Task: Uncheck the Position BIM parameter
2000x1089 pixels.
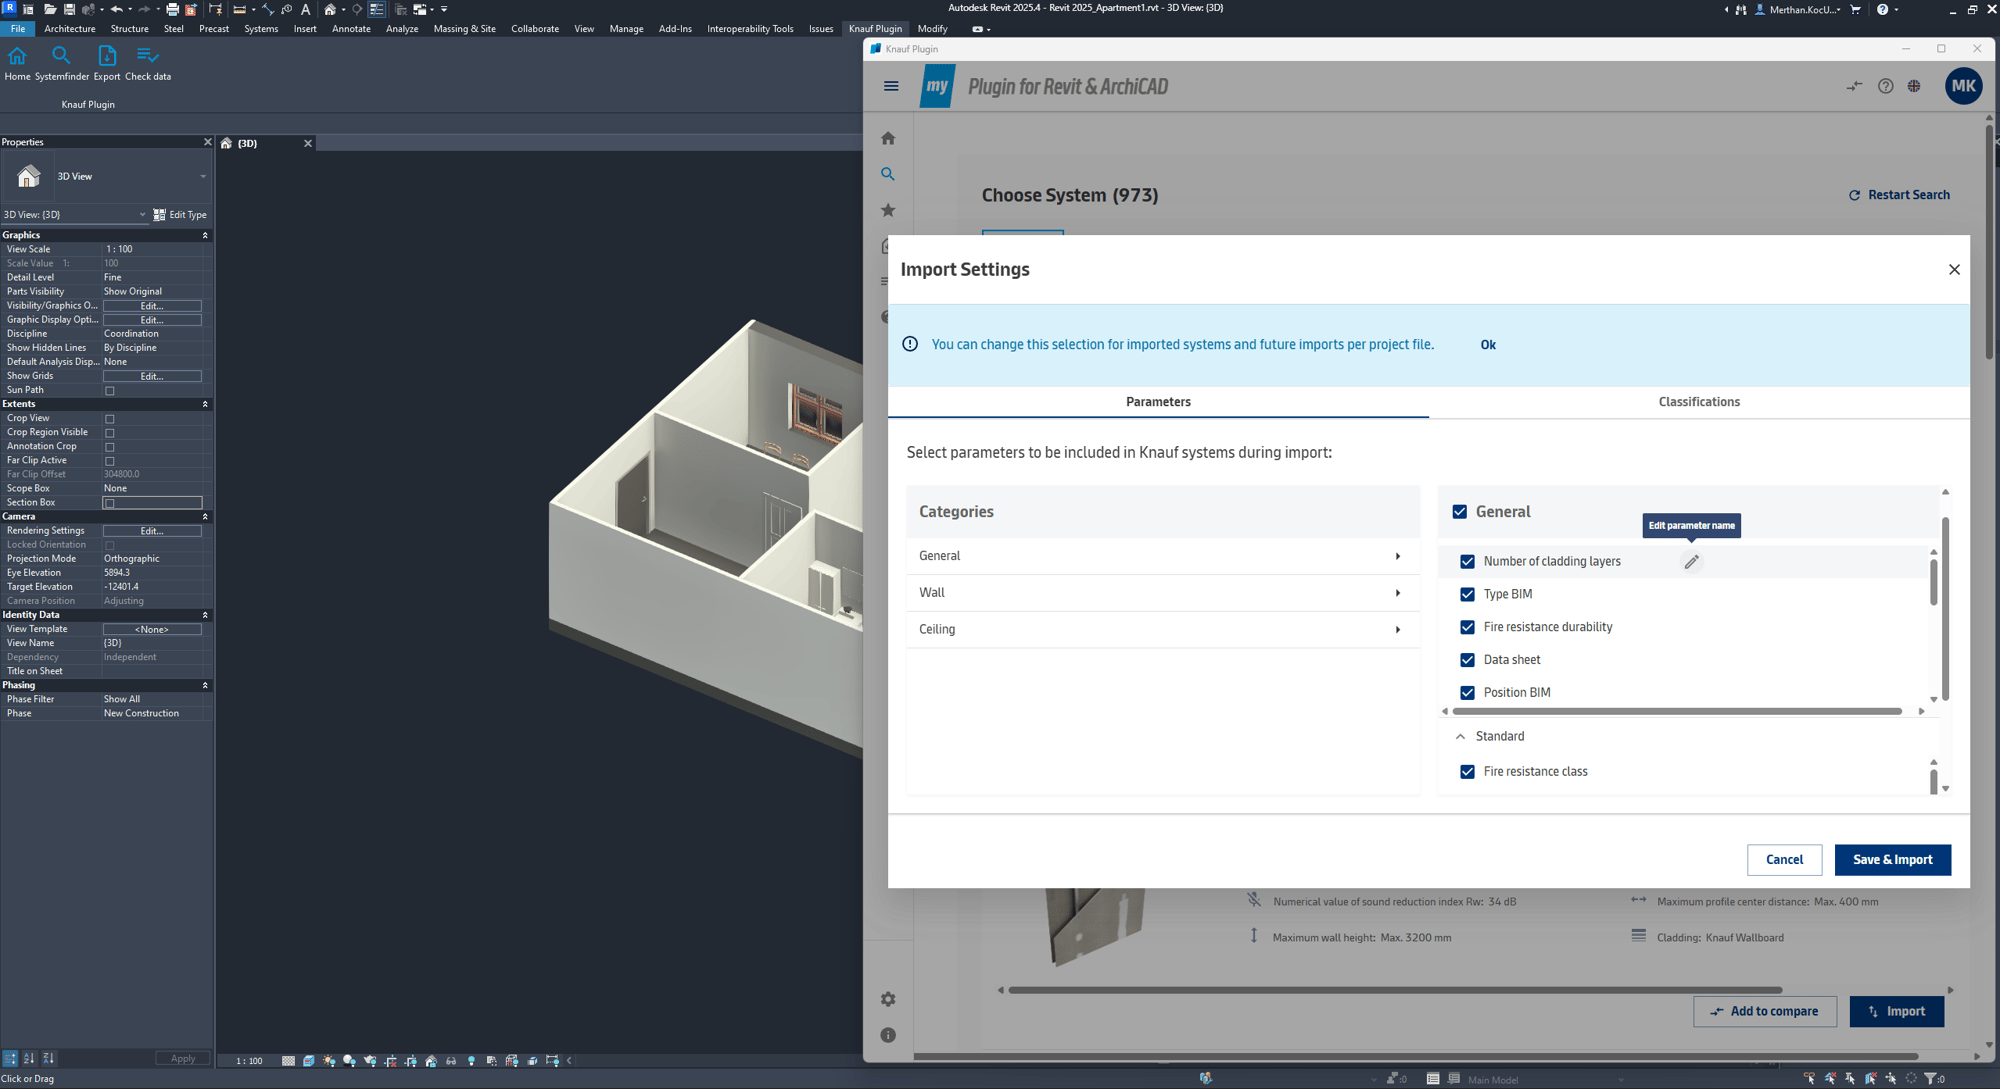Action: pyautogui.click(x=1467, y=693)
